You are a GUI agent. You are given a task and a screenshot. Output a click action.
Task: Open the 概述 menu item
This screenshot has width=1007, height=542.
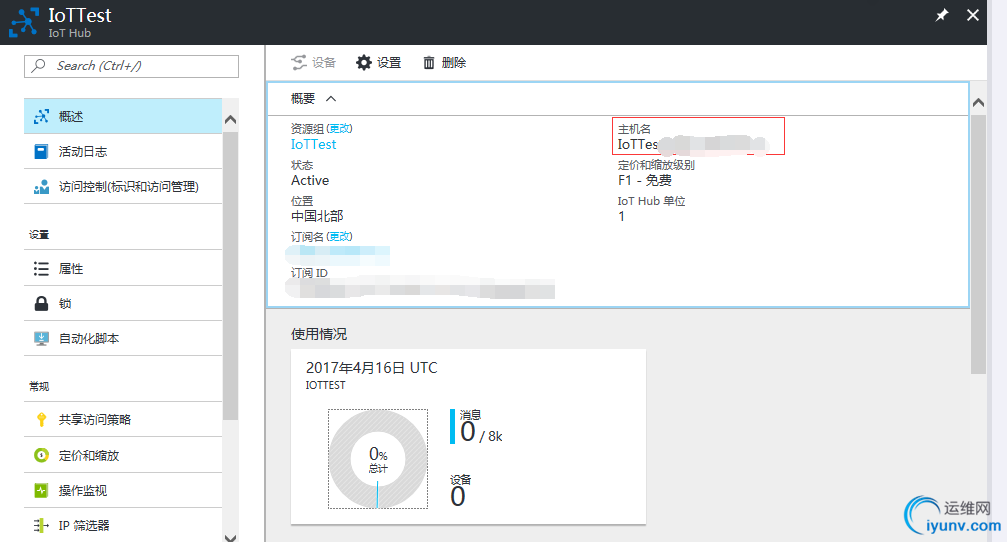click(123, 116)
